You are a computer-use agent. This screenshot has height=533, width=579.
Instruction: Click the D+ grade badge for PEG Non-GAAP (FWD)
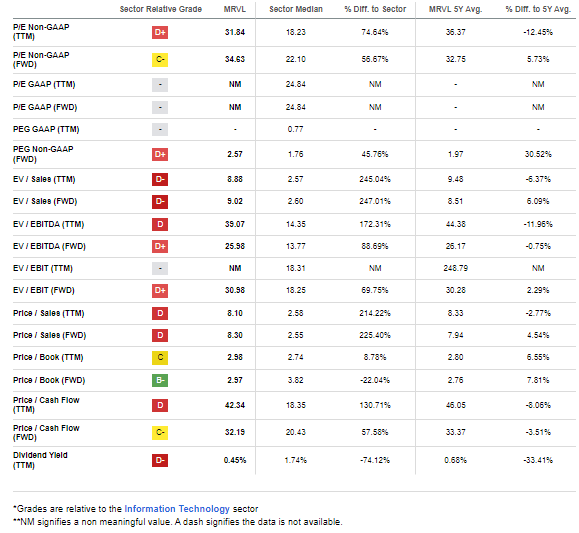click(160, 154)
